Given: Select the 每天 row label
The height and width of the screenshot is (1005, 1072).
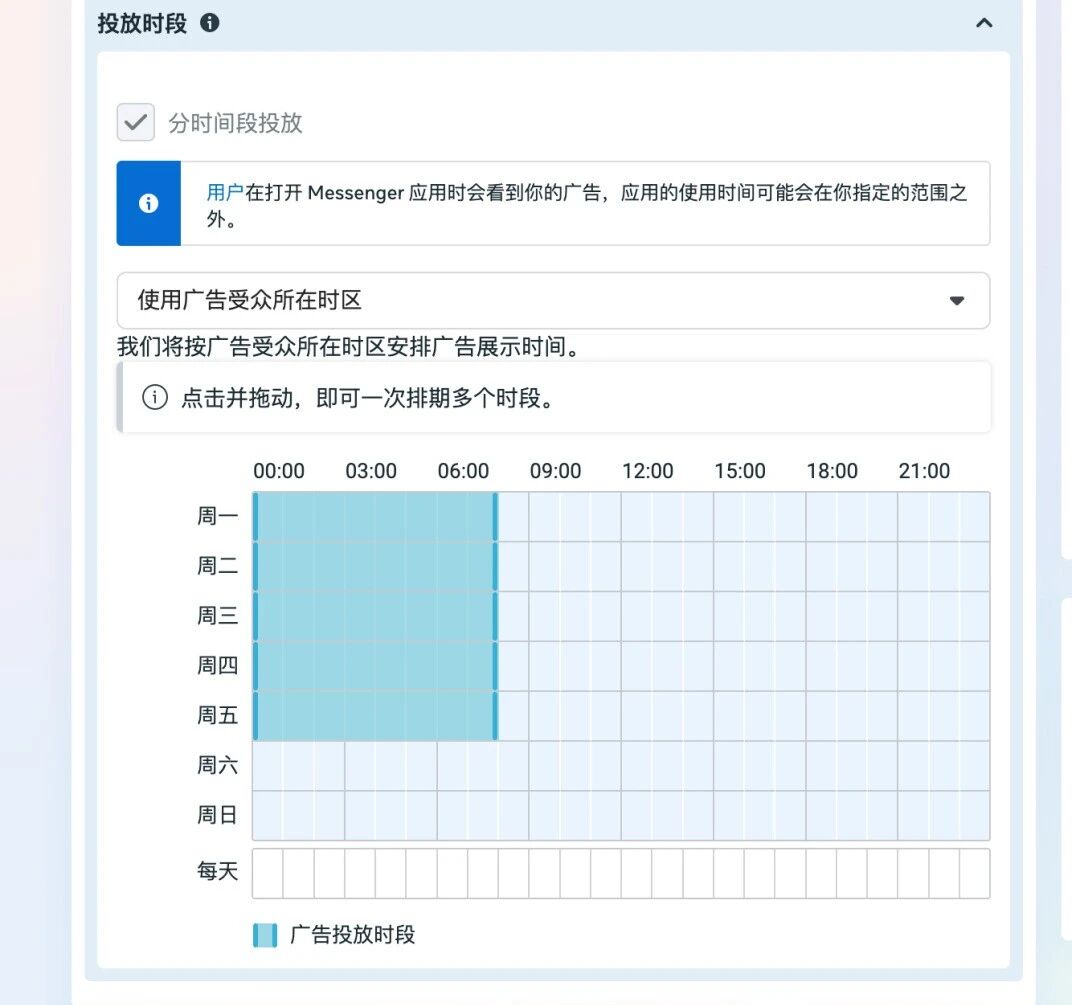Looking at the screenshot, I should [x=218, y=871].
